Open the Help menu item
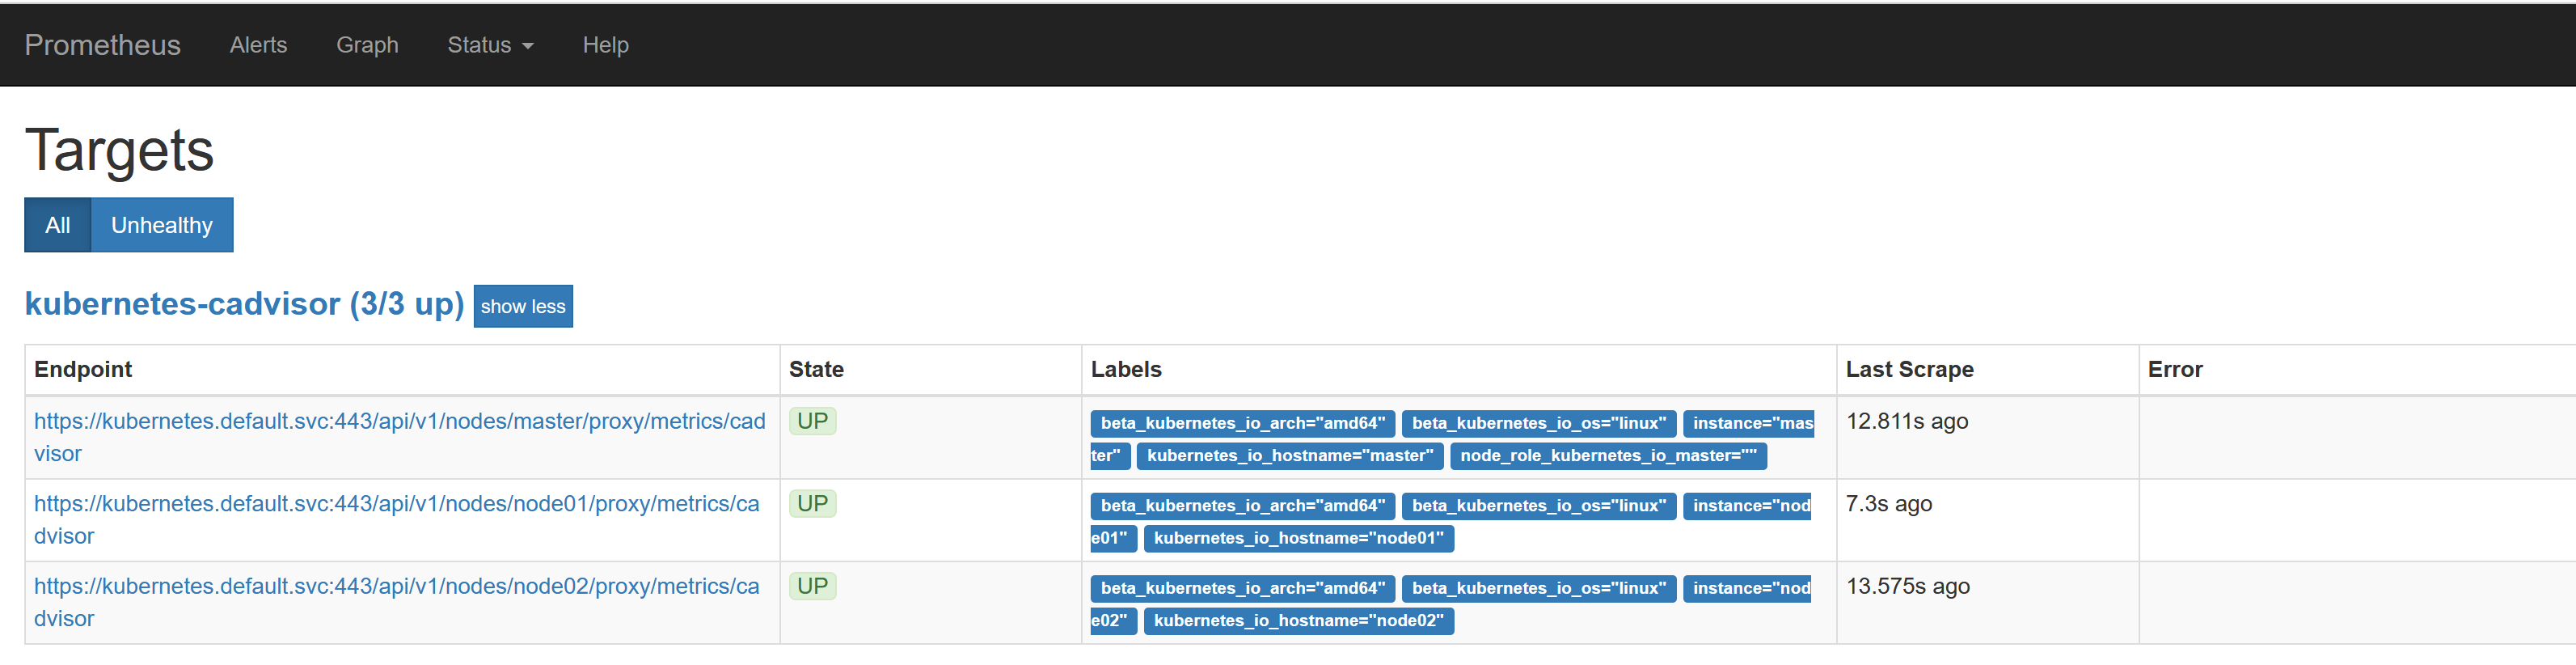Image resolution: width=2576 pixels, height=665 pixels. (x=605, y=45)
